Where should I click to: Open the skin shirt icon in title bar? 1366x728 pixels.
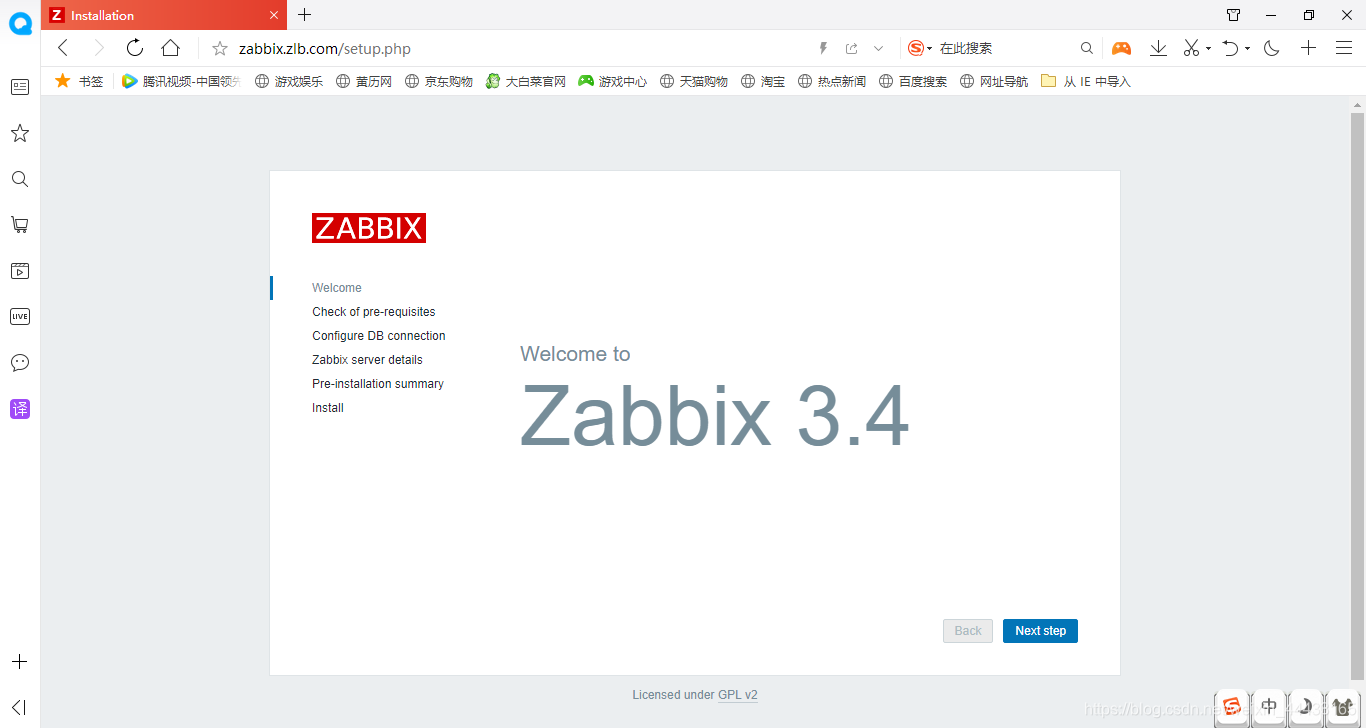[x=1234, y=15]
